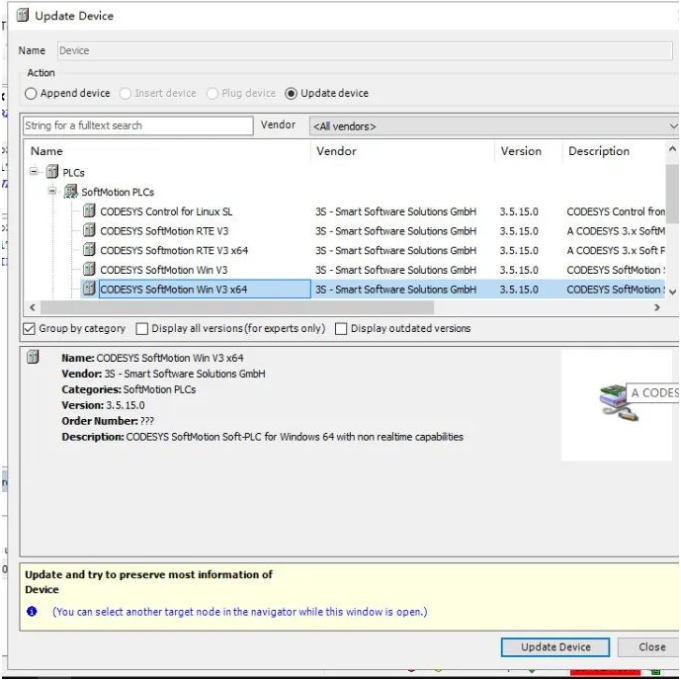
Task: Click the Update Device button
Action: point(555,647)
